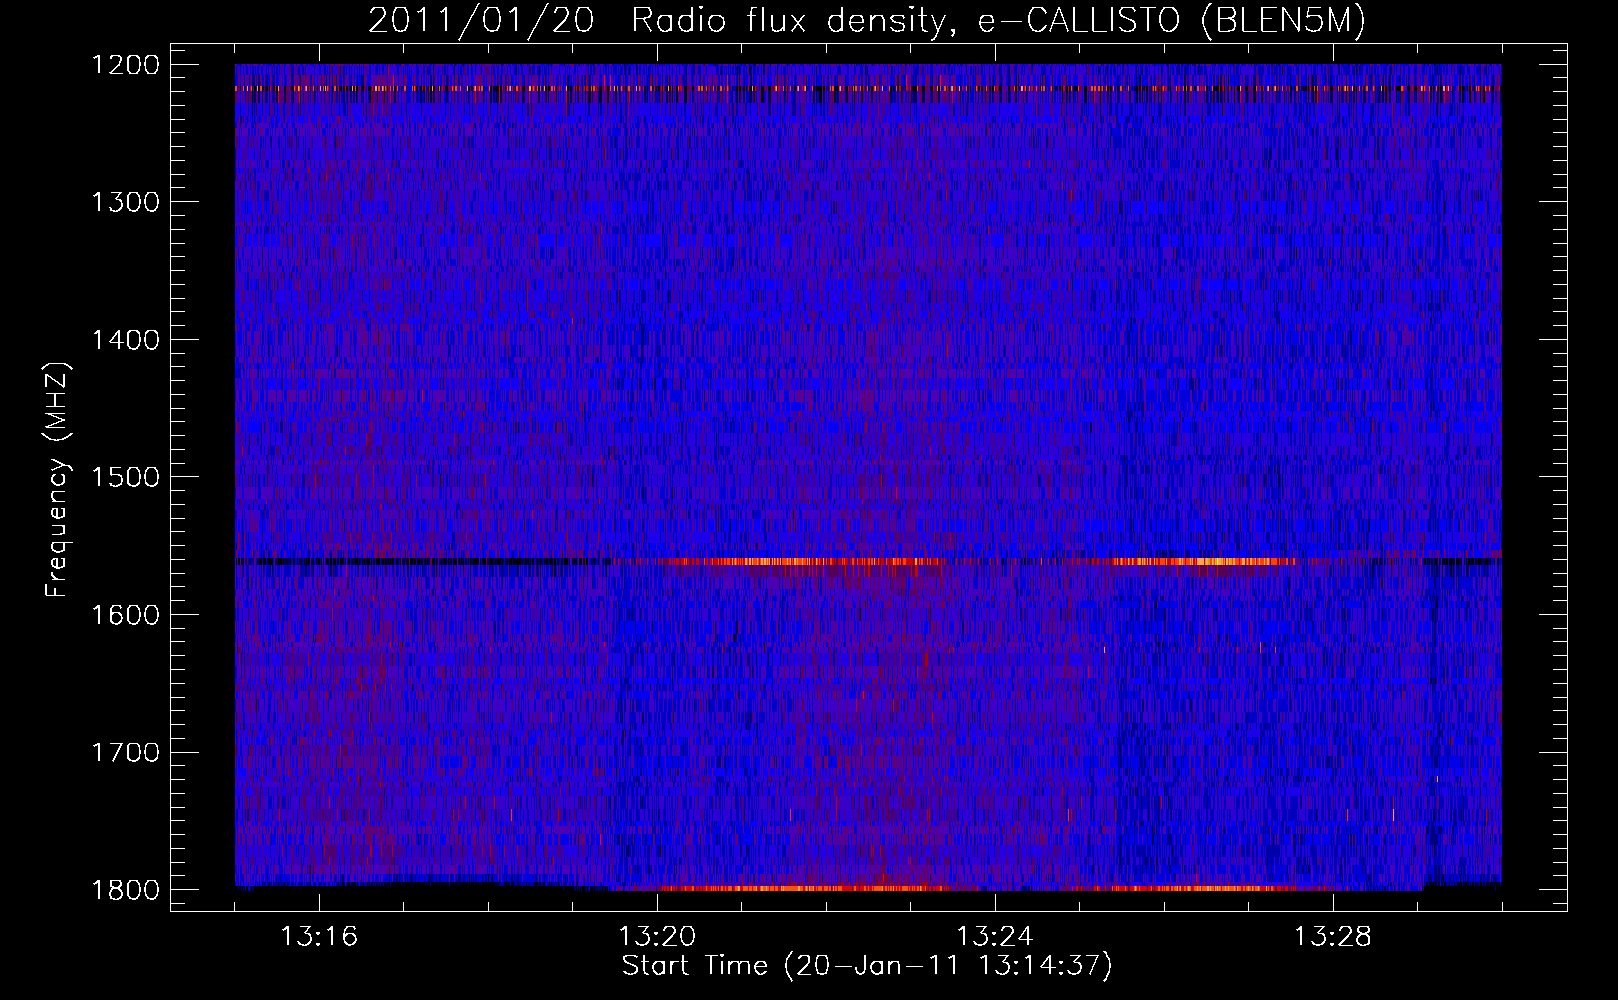This screenshot has width=1618, height=1000.
Task: Click the 1700 frequency tick label
Action: point(124,752)
